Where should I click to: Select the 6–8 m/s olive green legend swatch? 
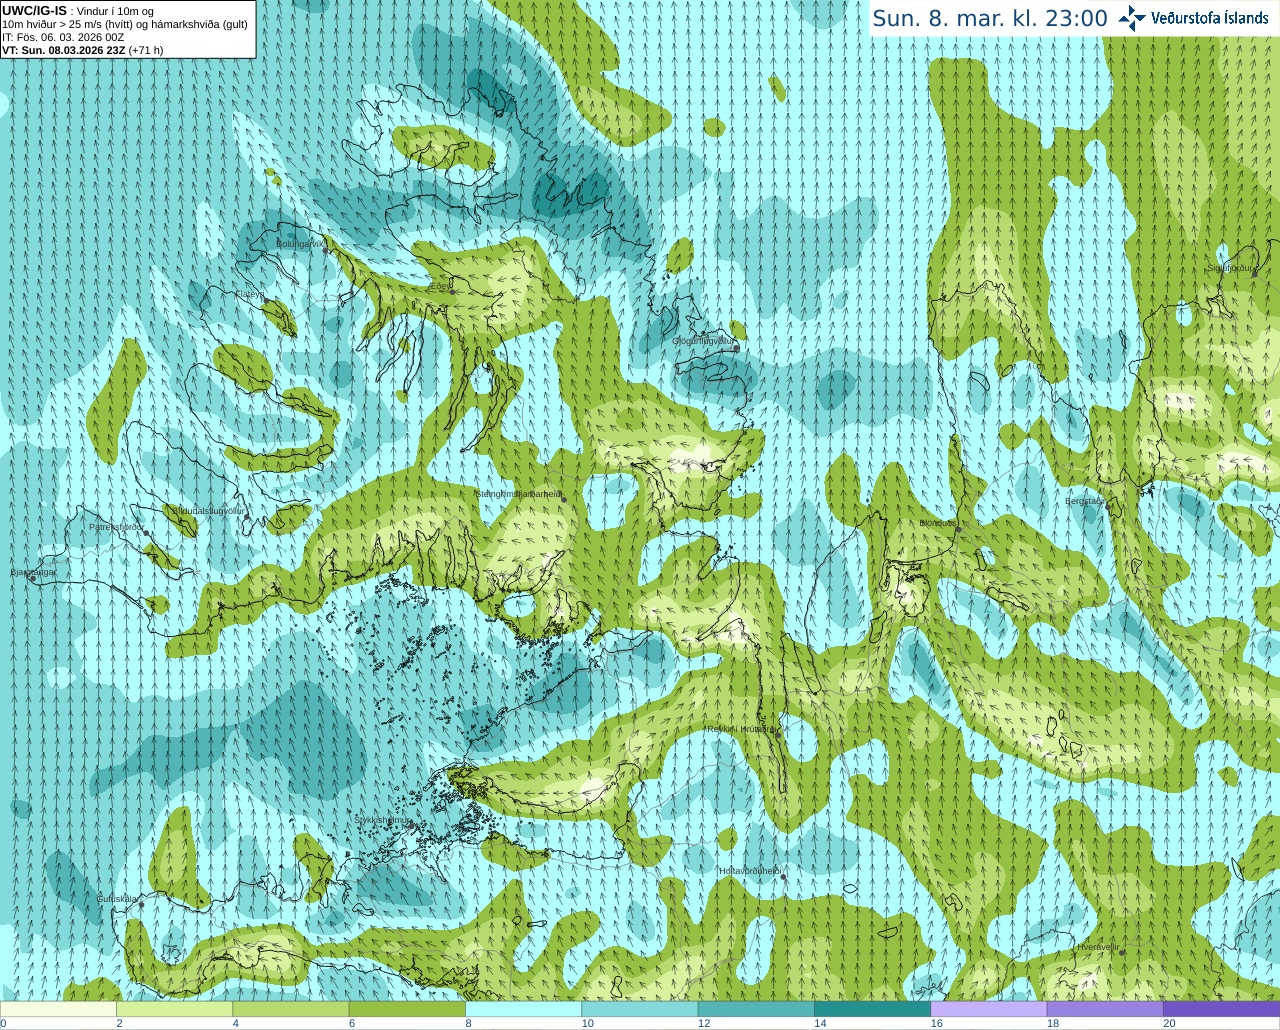pyautogui.click(x=407, y=1009)
